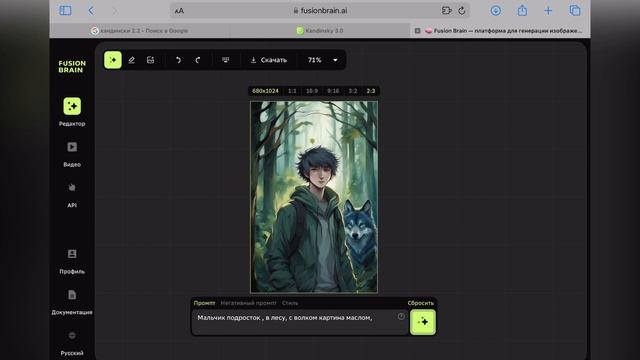Undo the last action
Viewport: 640px width, 360px height.
pyautogui.click(x=178, y=60)
